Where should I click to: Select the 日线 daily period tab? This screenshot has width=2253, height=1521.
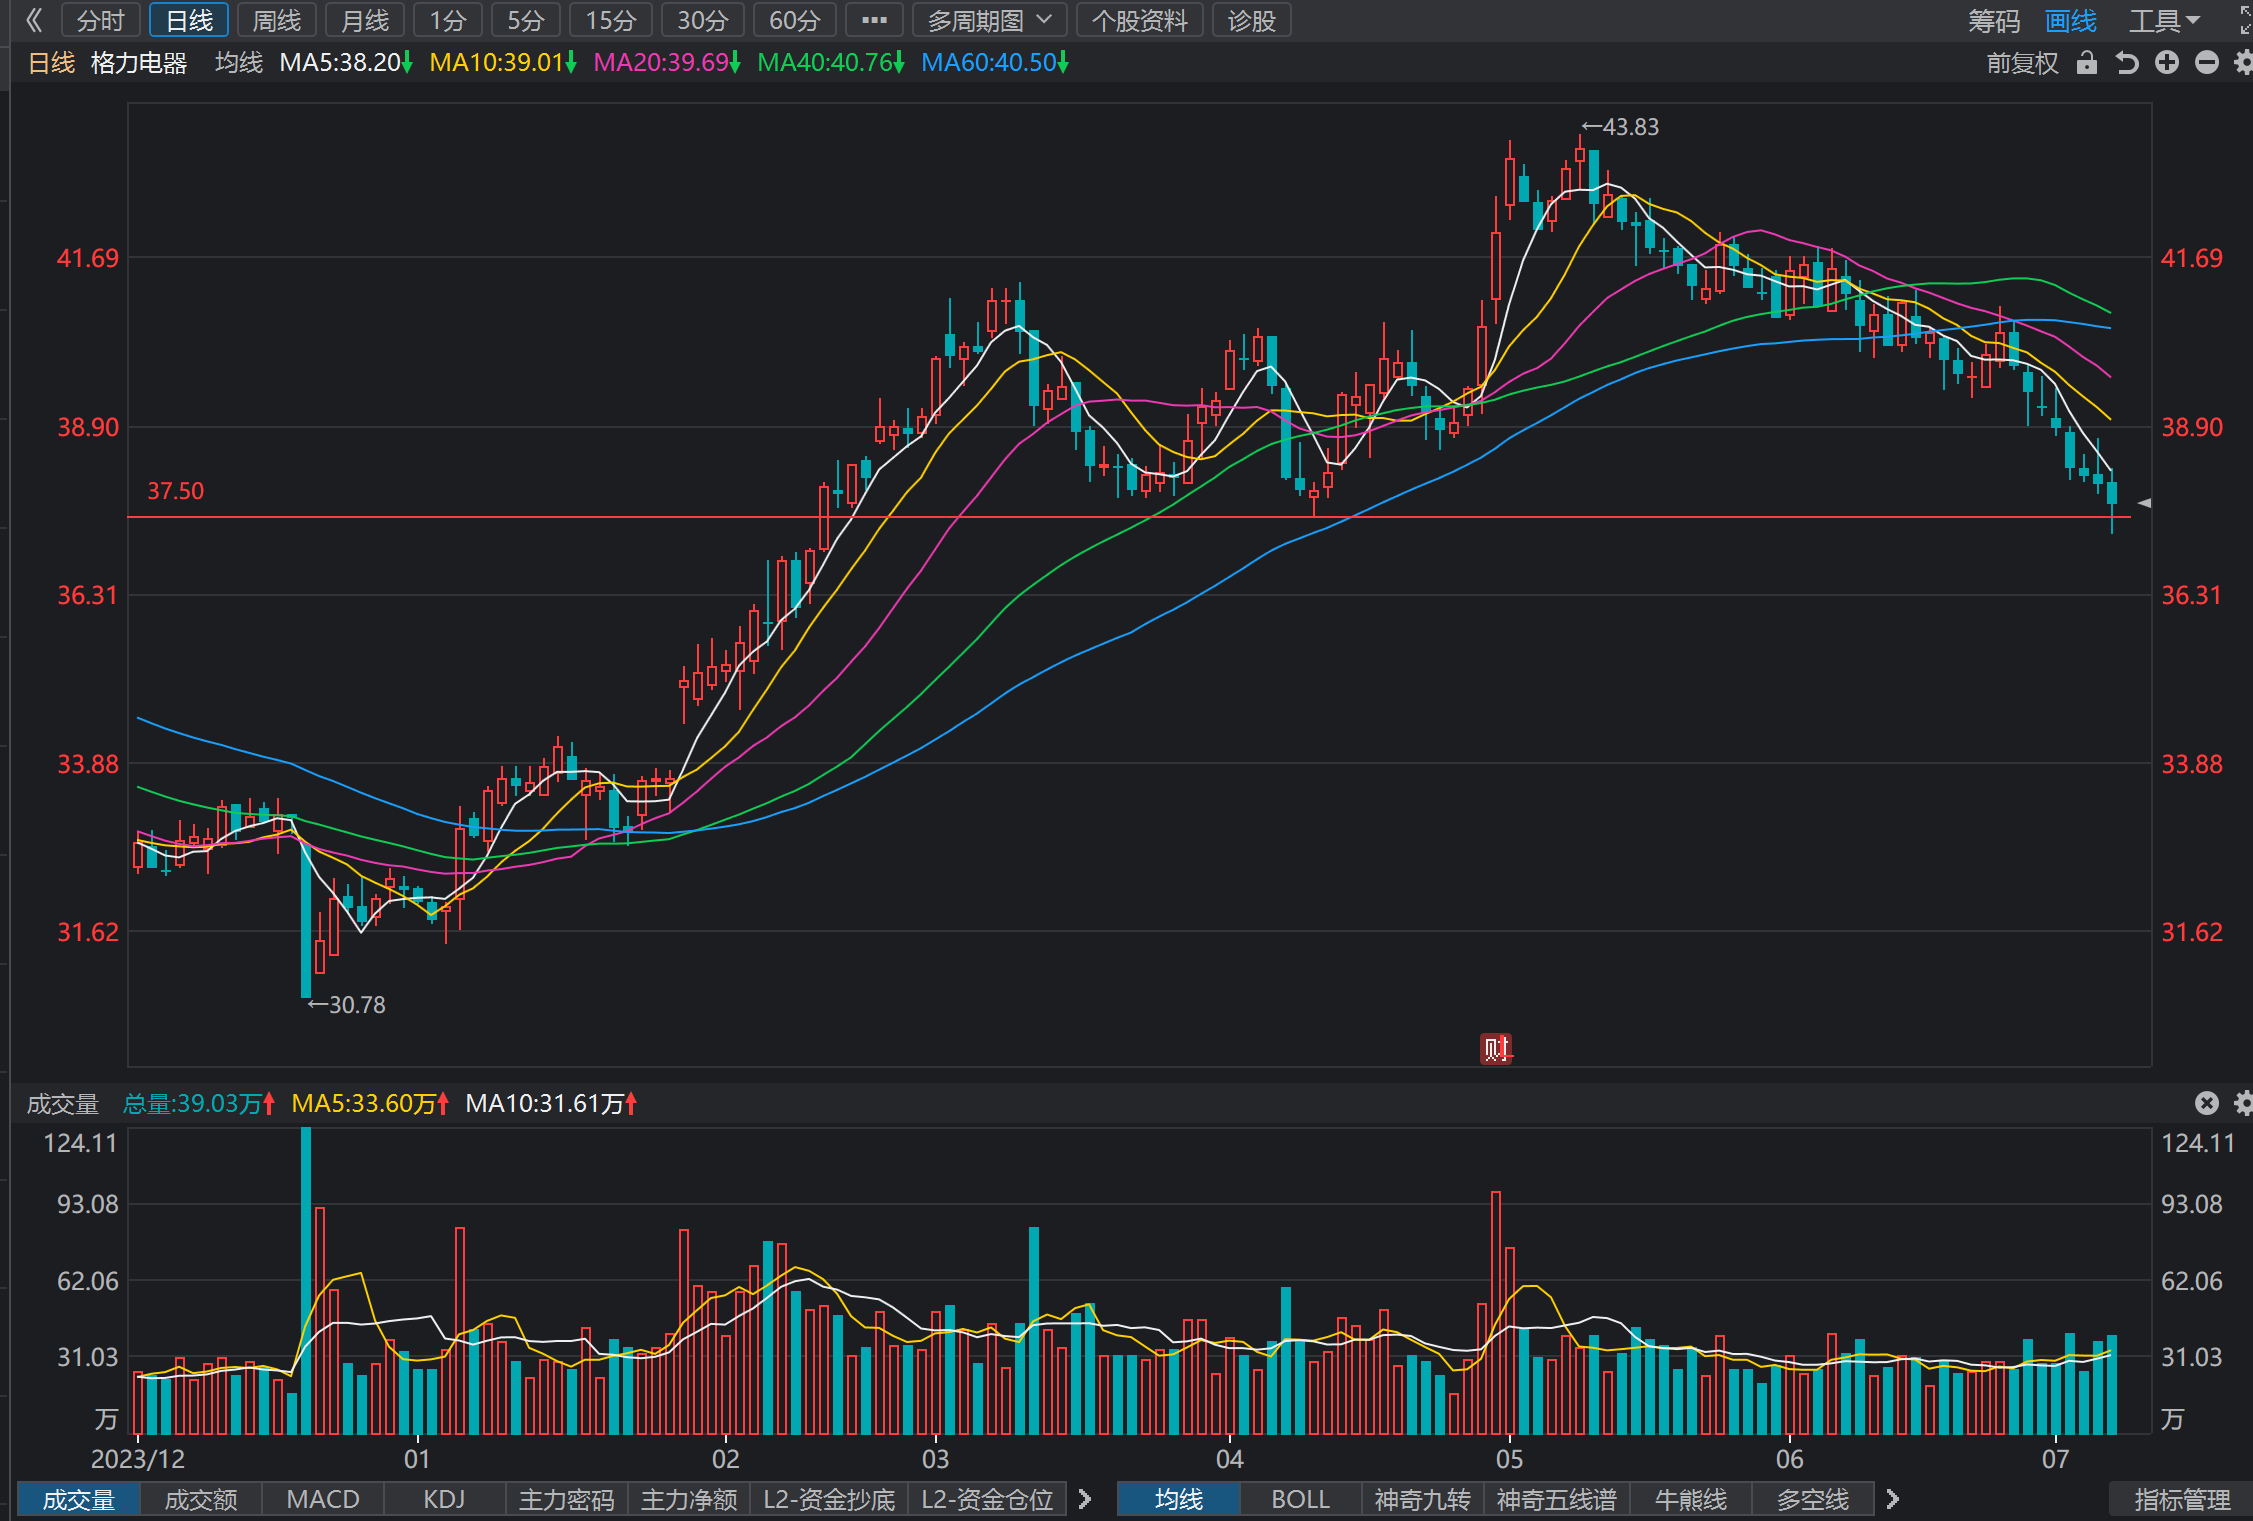[x=189, y=20]
